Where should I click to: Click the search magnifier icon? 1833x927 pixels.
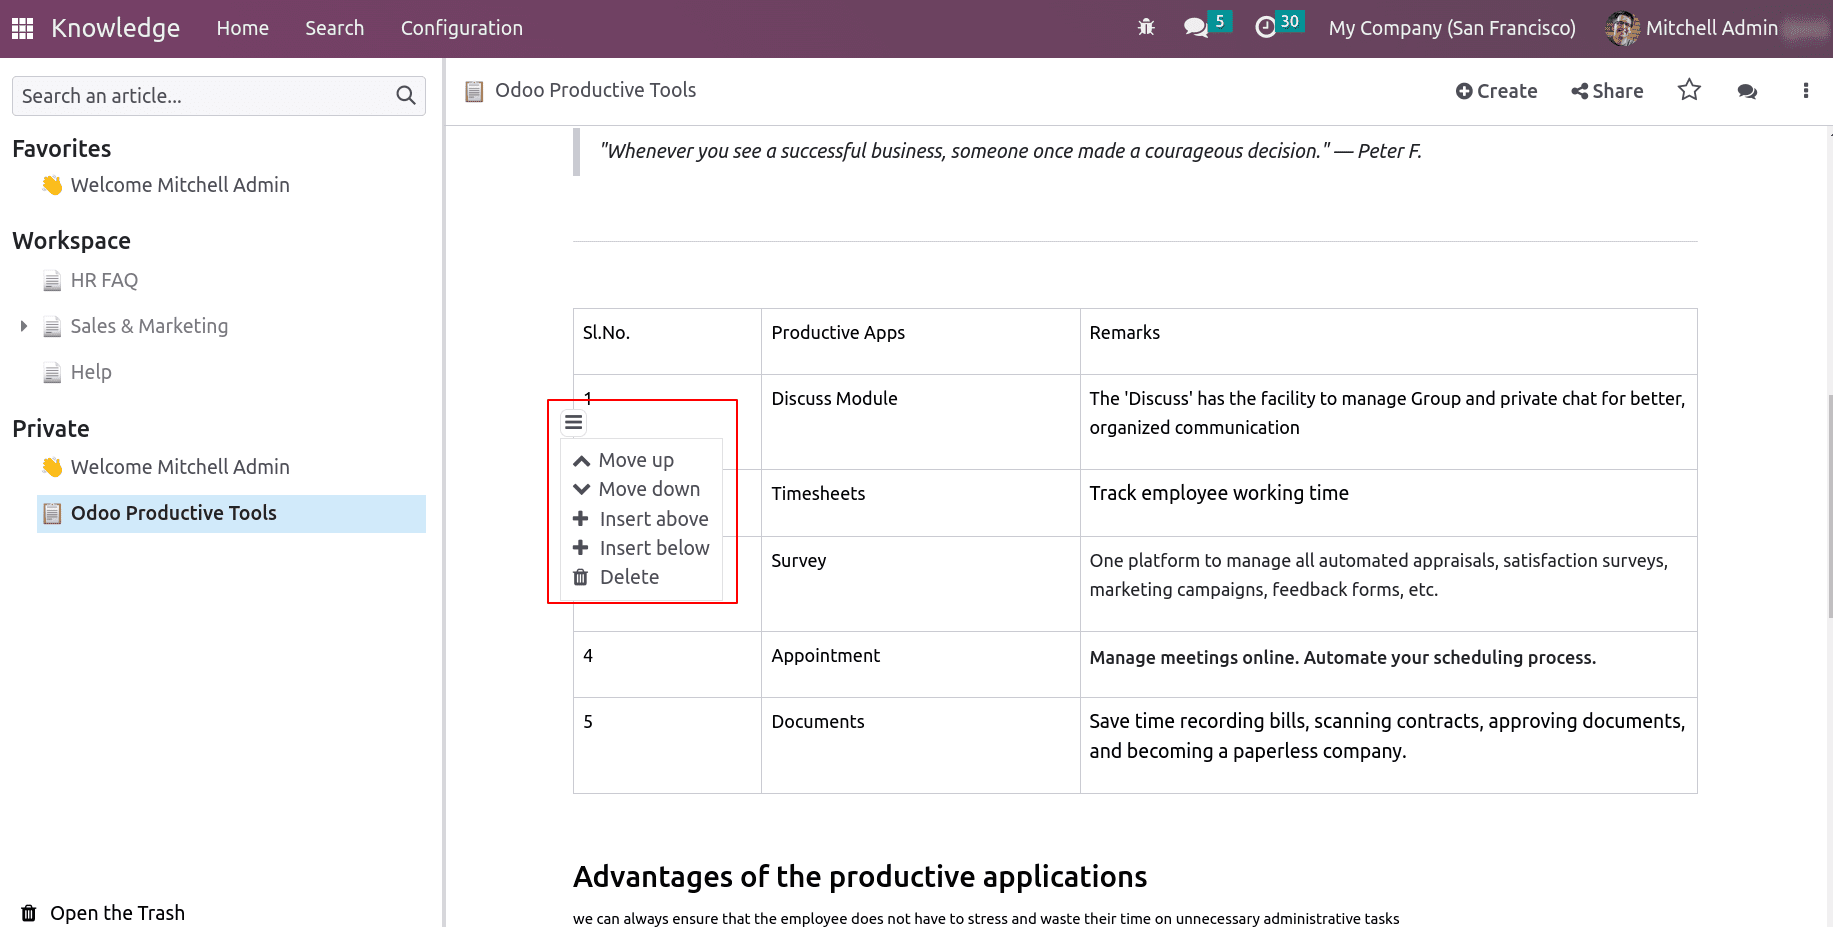tap(405, 96)
